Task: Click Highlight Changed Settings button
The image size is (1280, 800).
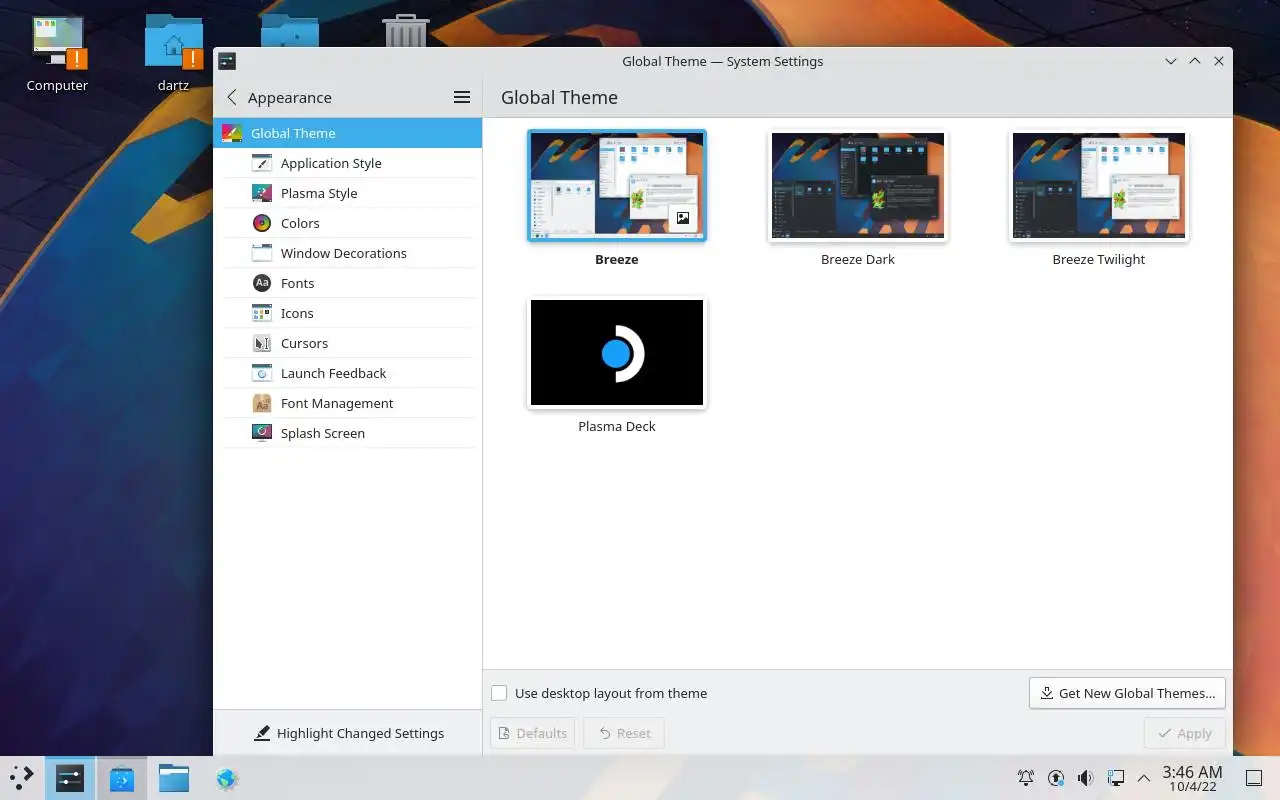Action: point(348,733)
